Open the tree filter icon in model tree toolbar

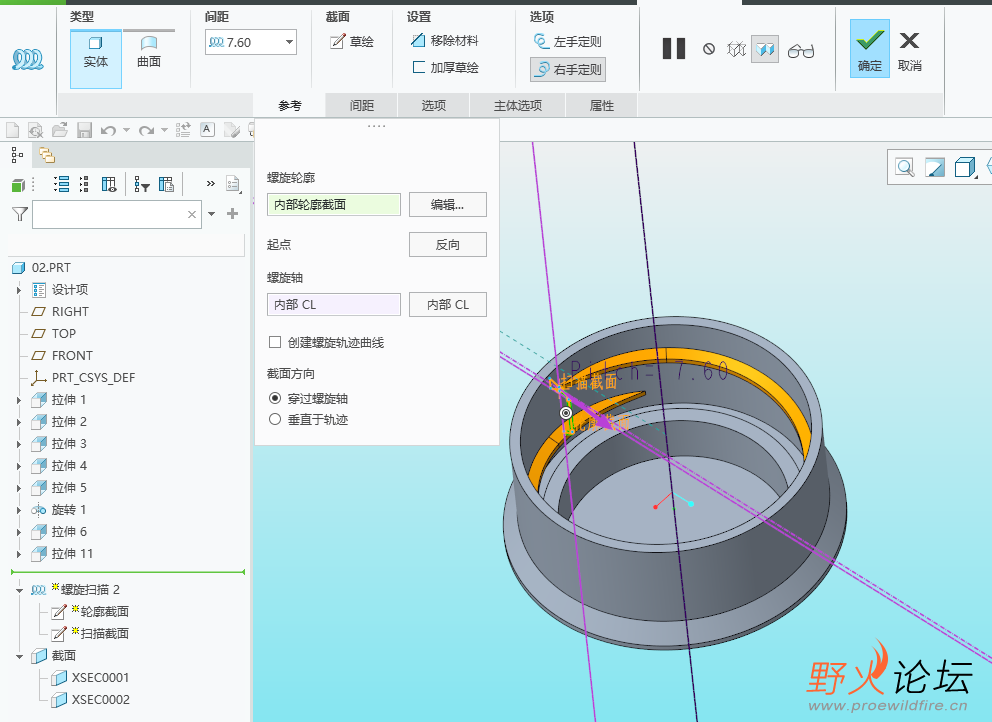(x=140, y=184)
